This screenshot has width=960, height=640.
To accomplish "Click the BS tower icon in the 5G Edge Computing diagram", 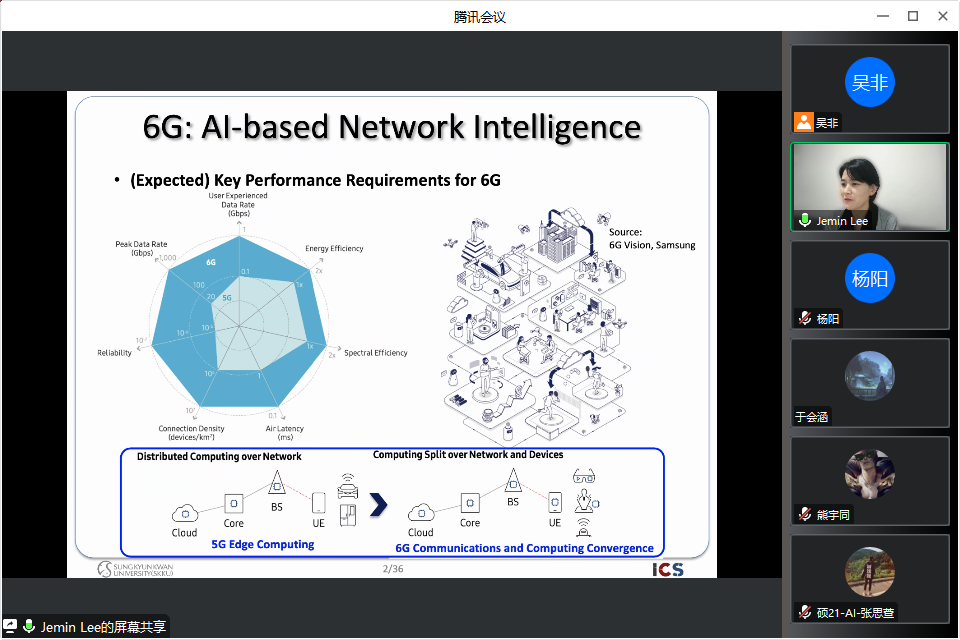I will [x=277, y=483].
